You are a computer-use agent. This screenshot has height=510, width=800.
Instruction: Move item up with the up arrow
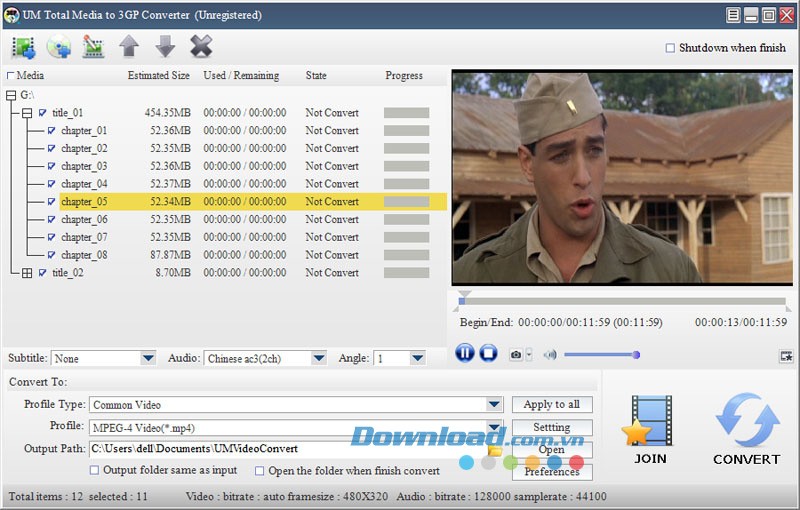[129, 46]
